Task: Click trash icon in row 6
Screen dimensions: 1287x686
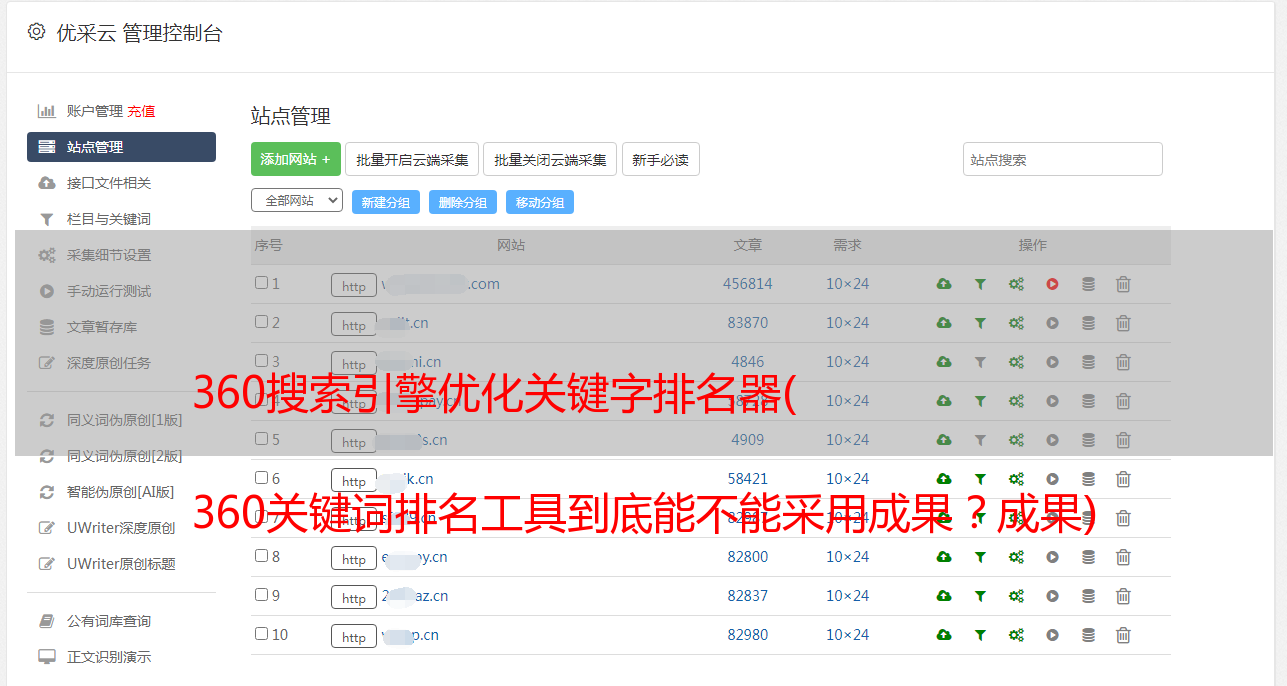Action: pos(1123,479)
